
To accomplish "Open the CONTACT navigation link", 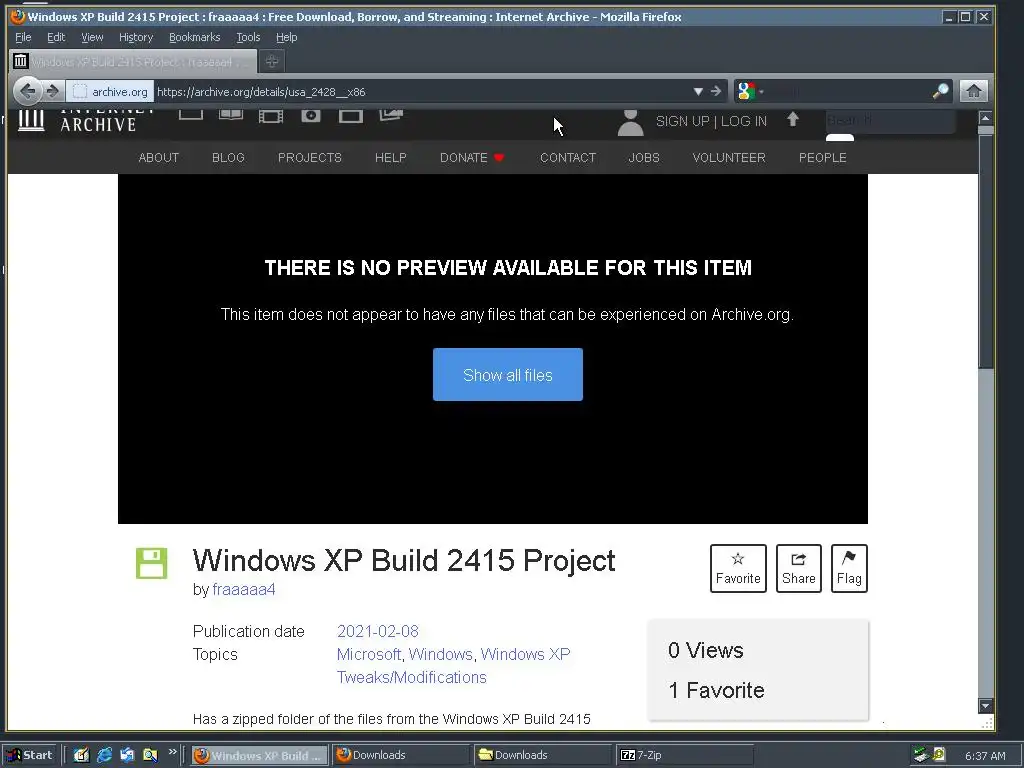I will 568,157.
